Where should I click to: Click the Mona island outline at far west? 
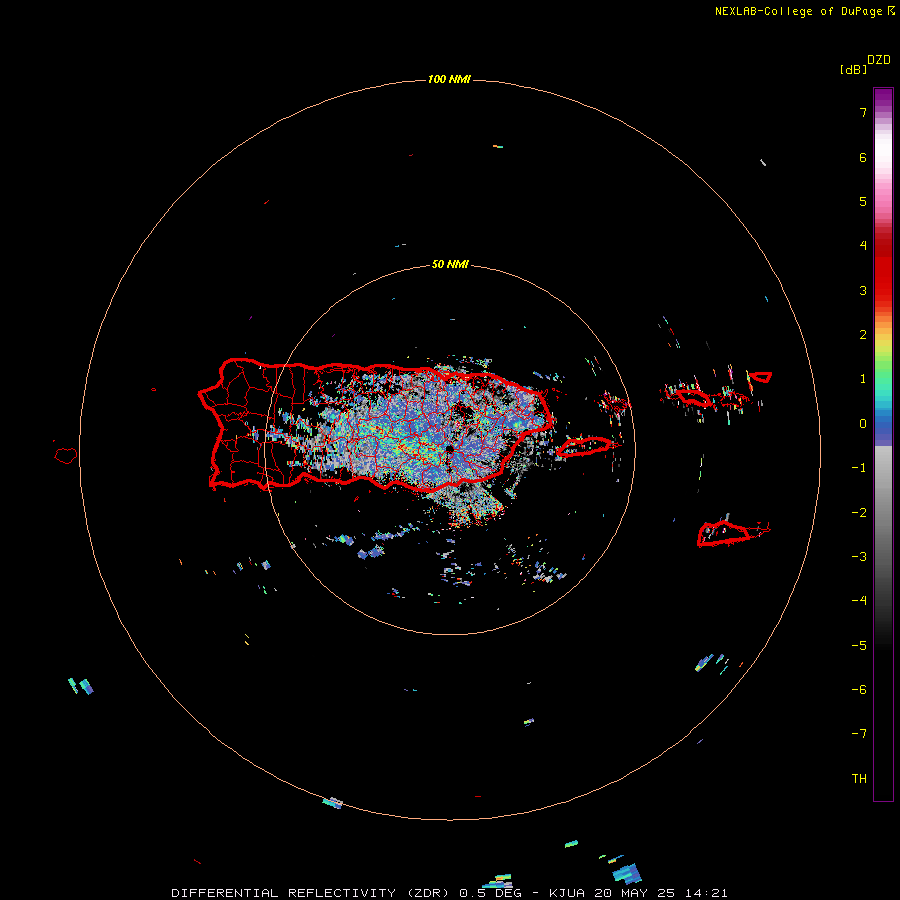(66, 456)
